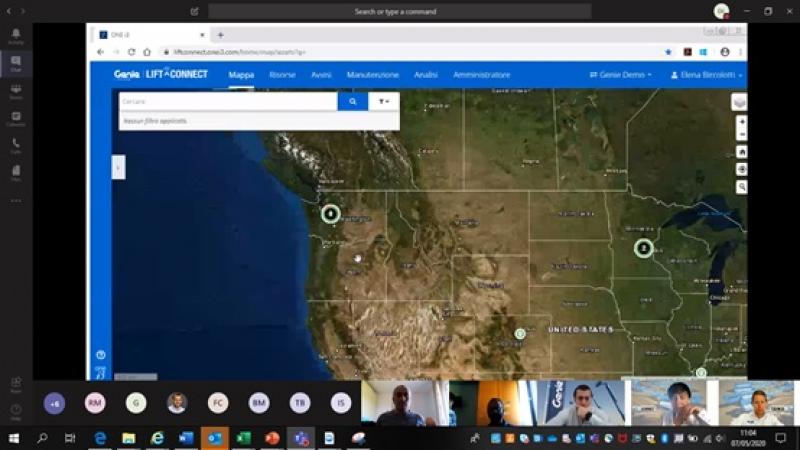Open Word from the taskbar
800x450 pixels.
click(x=186, y=438)
